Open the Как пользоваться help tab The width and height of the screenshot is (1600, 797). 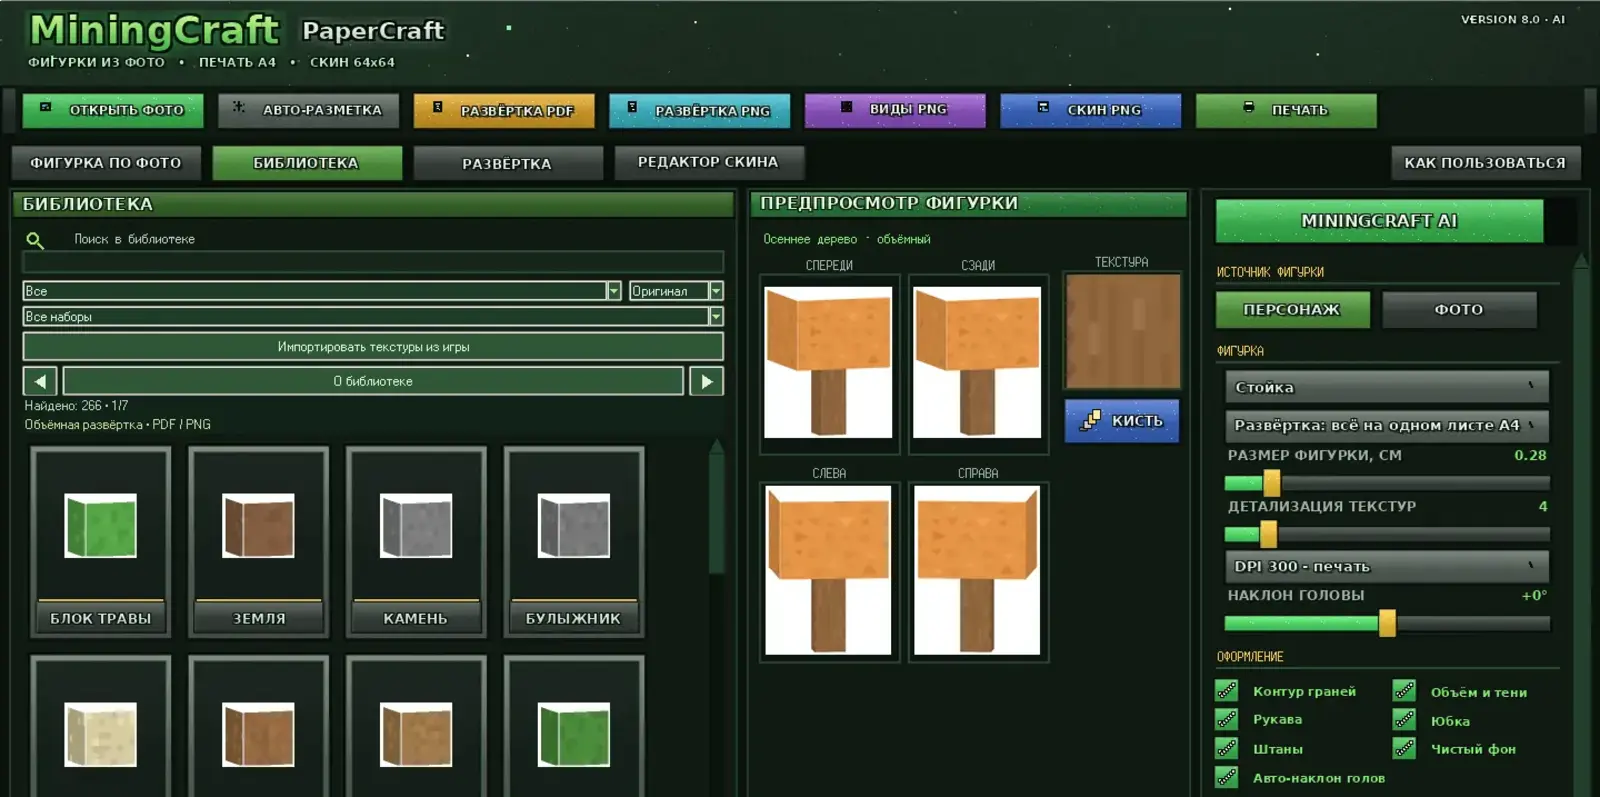pyautogui.click(x=1486, y=163)
